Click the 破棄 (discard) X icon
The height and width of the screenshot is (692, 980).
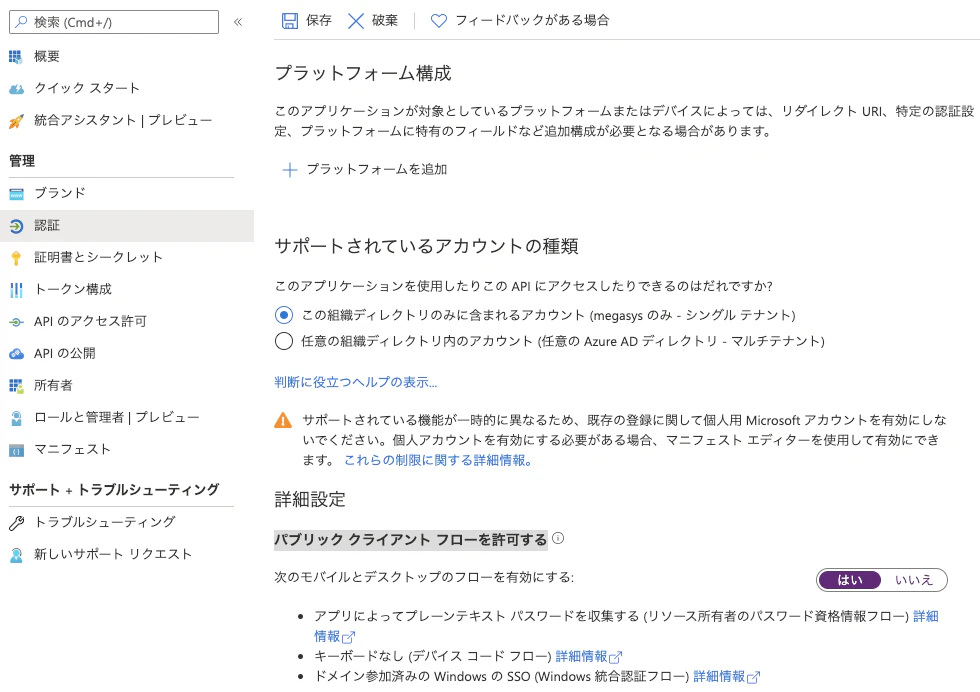click(x=356, y=21)
